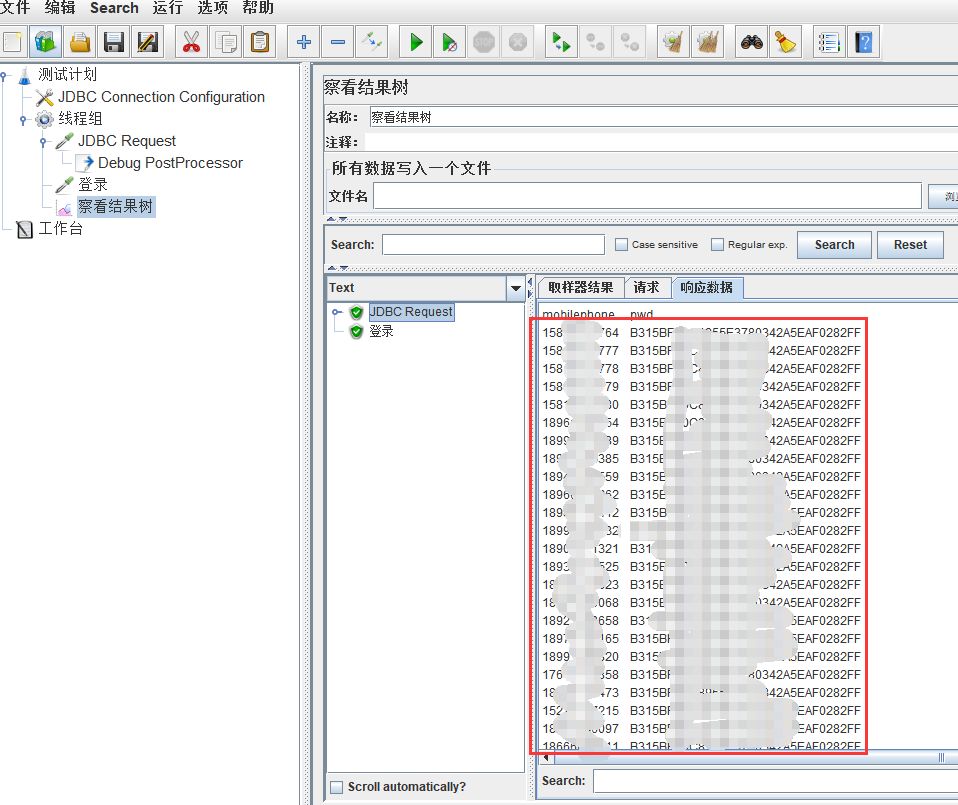Open the Function helper list icon
The height and width of the screenshot is (805, 958).
click(829, 42)
